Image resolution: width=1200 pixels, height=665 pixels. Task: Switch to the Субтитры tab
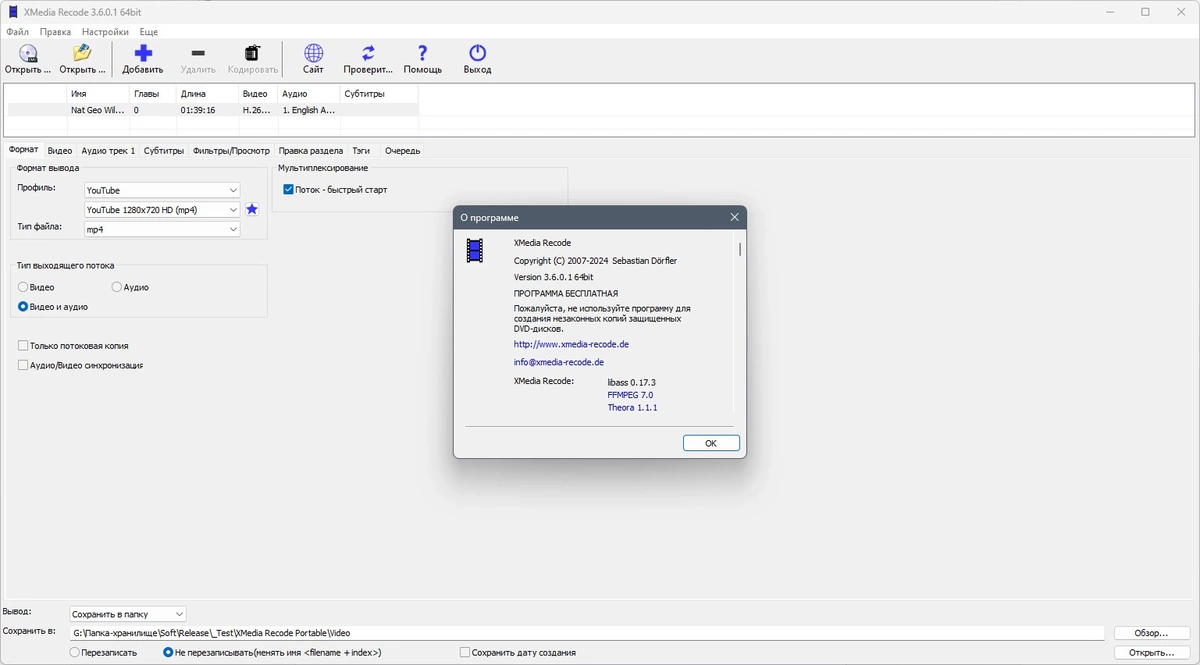(x=164, y=151)
